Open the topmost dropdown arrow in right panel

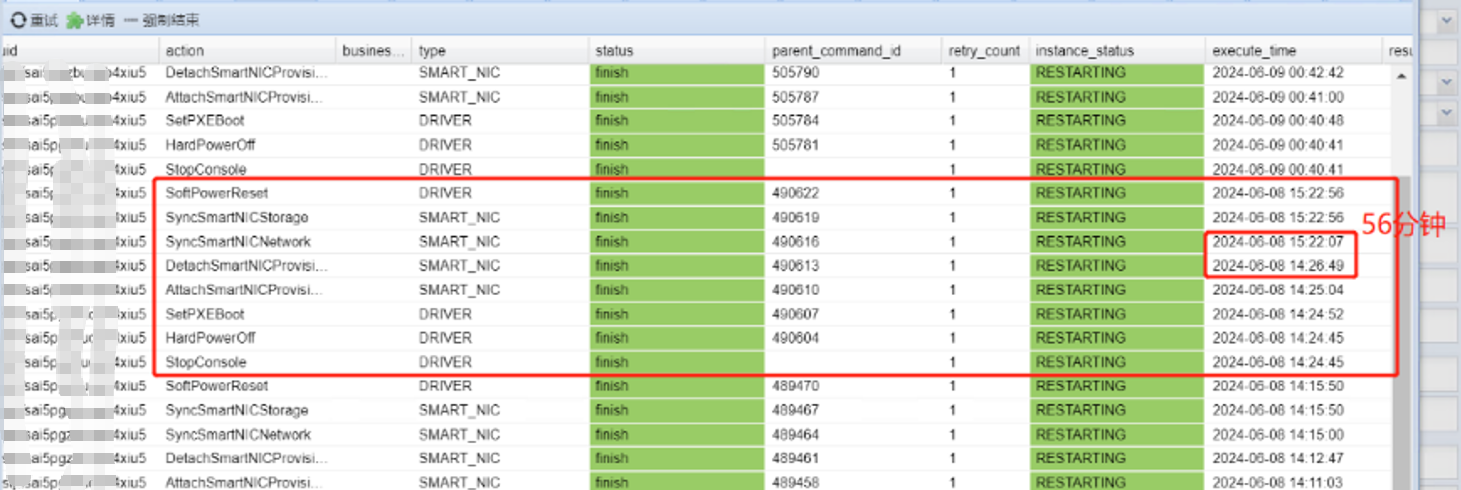1447,21
